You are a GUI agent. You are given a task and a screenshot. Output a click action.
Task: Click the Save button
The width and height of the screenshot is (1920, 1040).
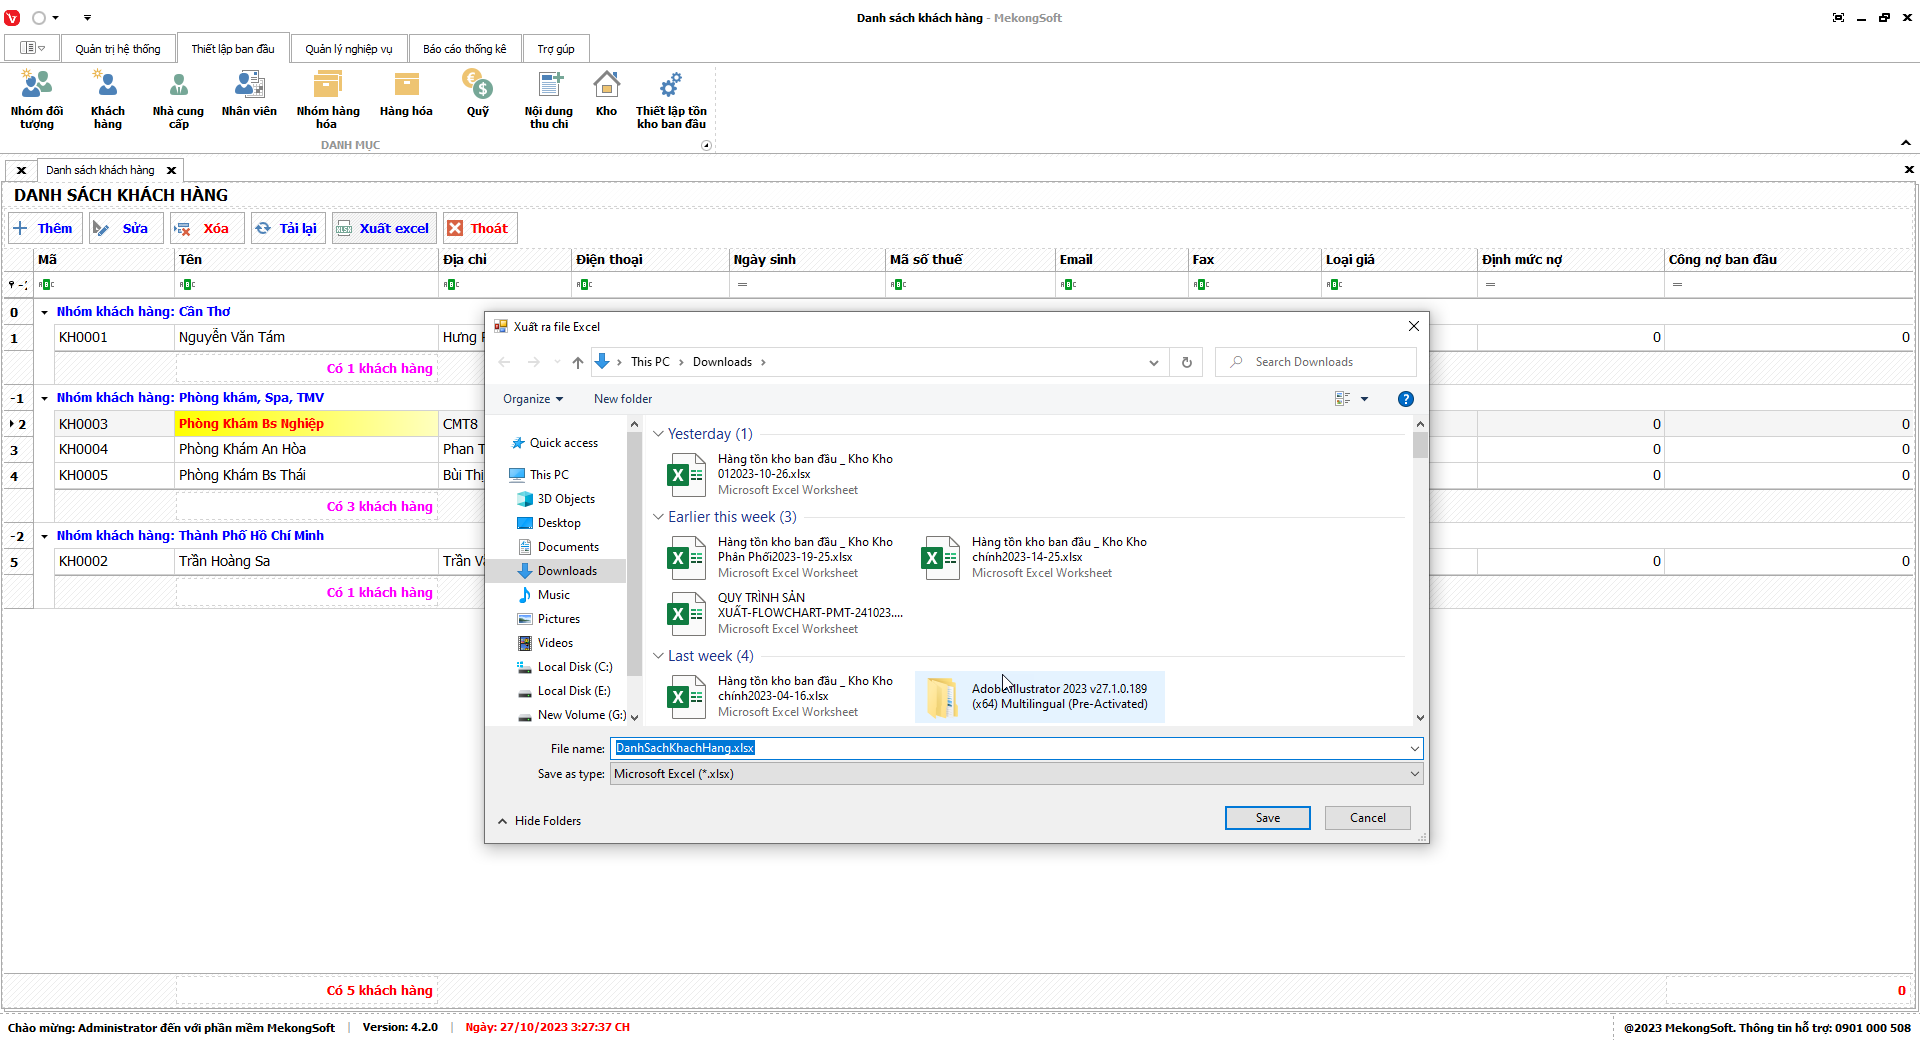tap(1267, 818)
